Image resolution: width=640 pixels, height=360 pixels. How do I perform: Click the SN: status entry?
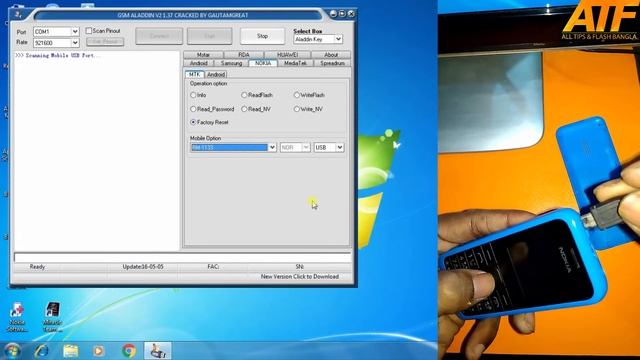(300, 267)
